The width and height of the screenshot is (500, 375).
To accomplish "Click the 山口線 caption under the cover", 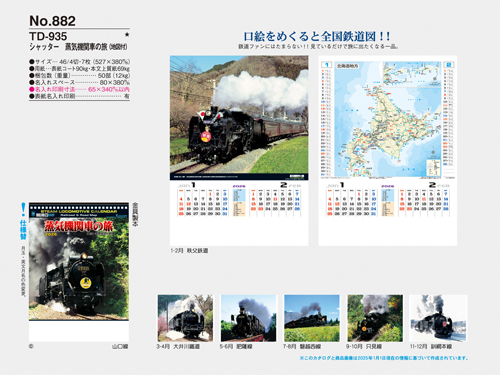I will click(x=120, y=347).
